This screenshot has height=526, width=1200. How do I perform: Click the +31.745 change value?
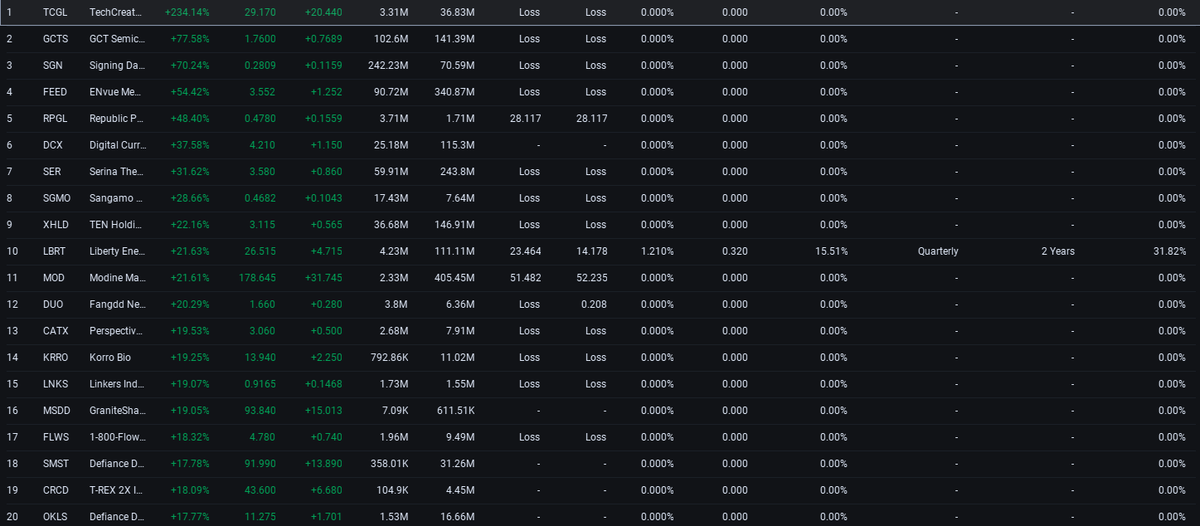[322, 277]
